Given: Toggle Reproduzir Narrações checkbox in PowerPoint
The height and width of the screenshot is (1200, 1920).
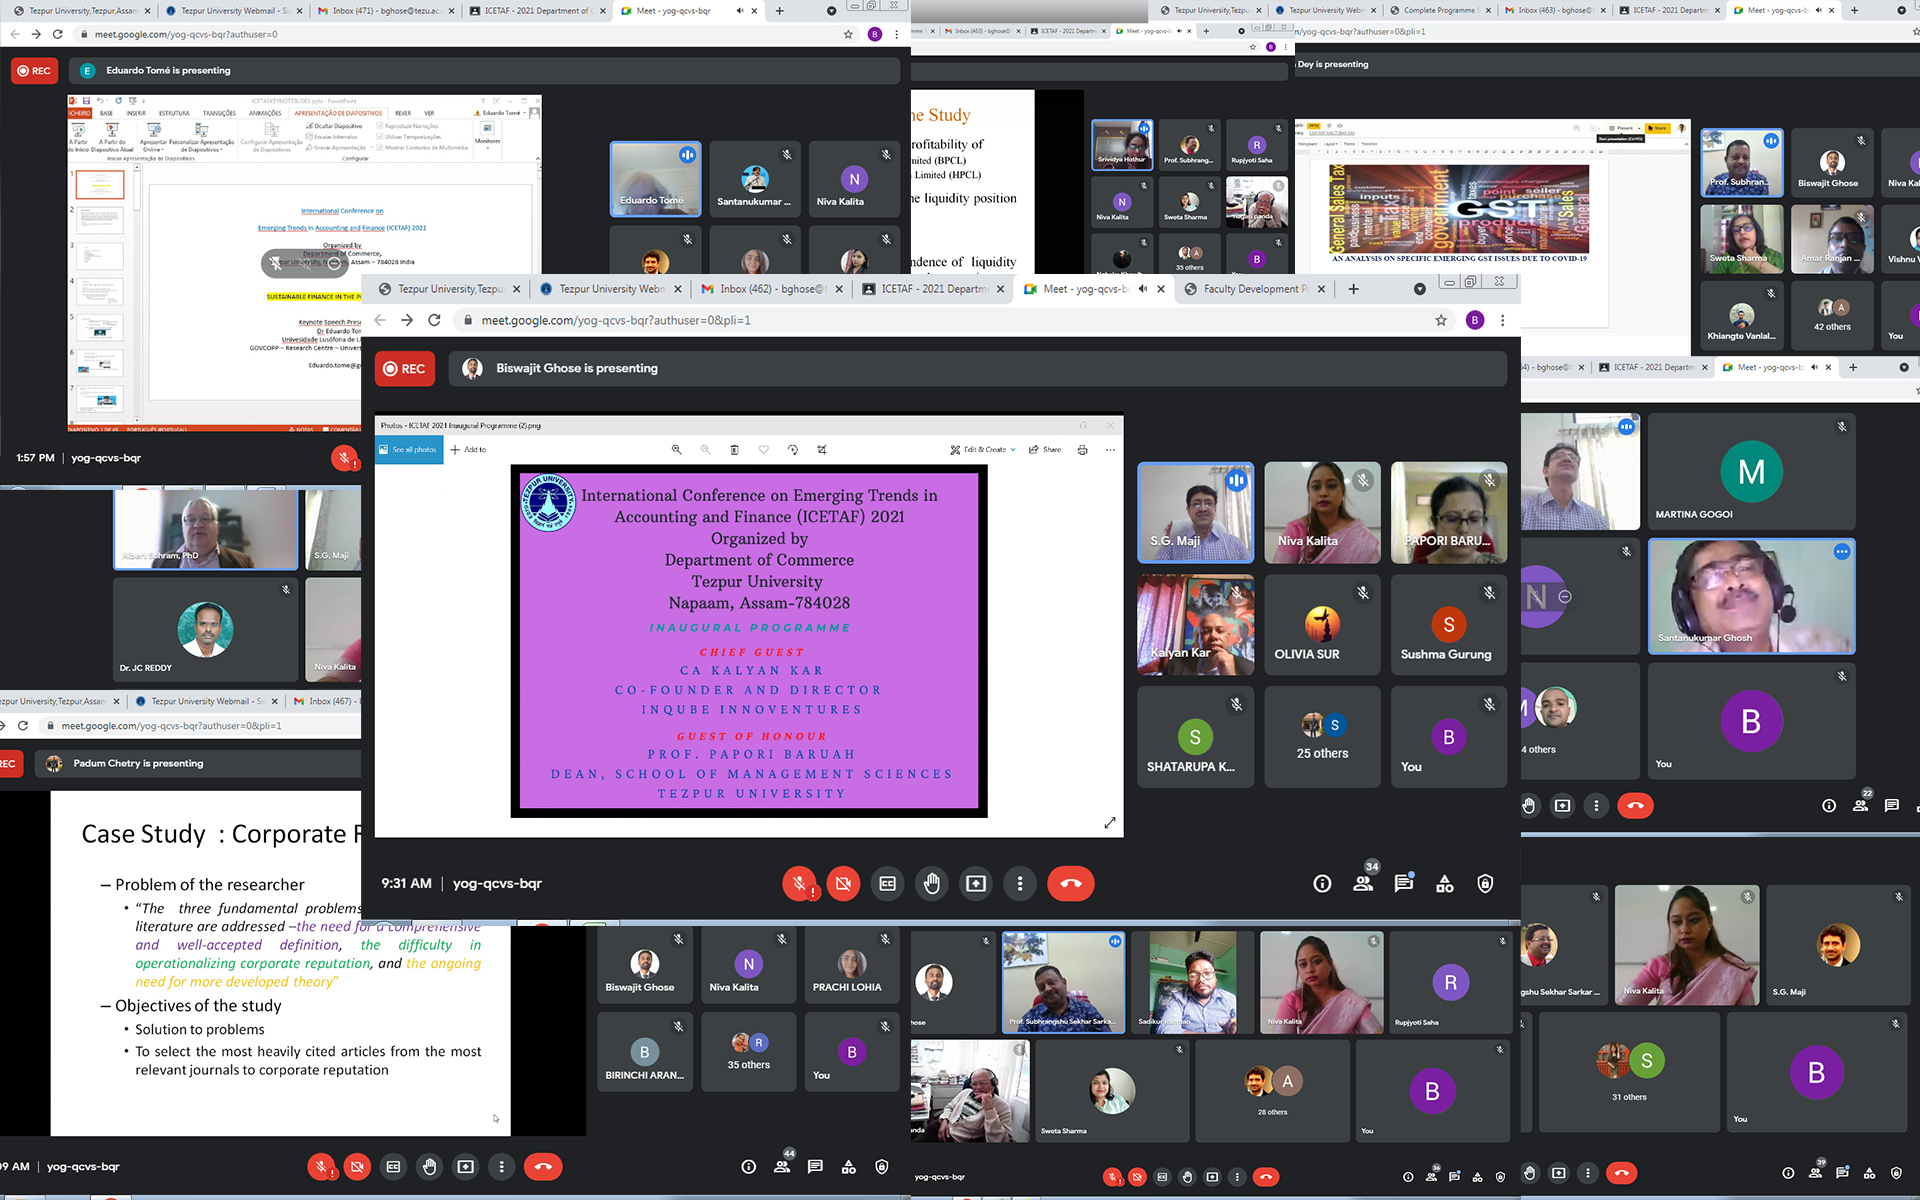Looking at the screenshot, I should (408, 126).
